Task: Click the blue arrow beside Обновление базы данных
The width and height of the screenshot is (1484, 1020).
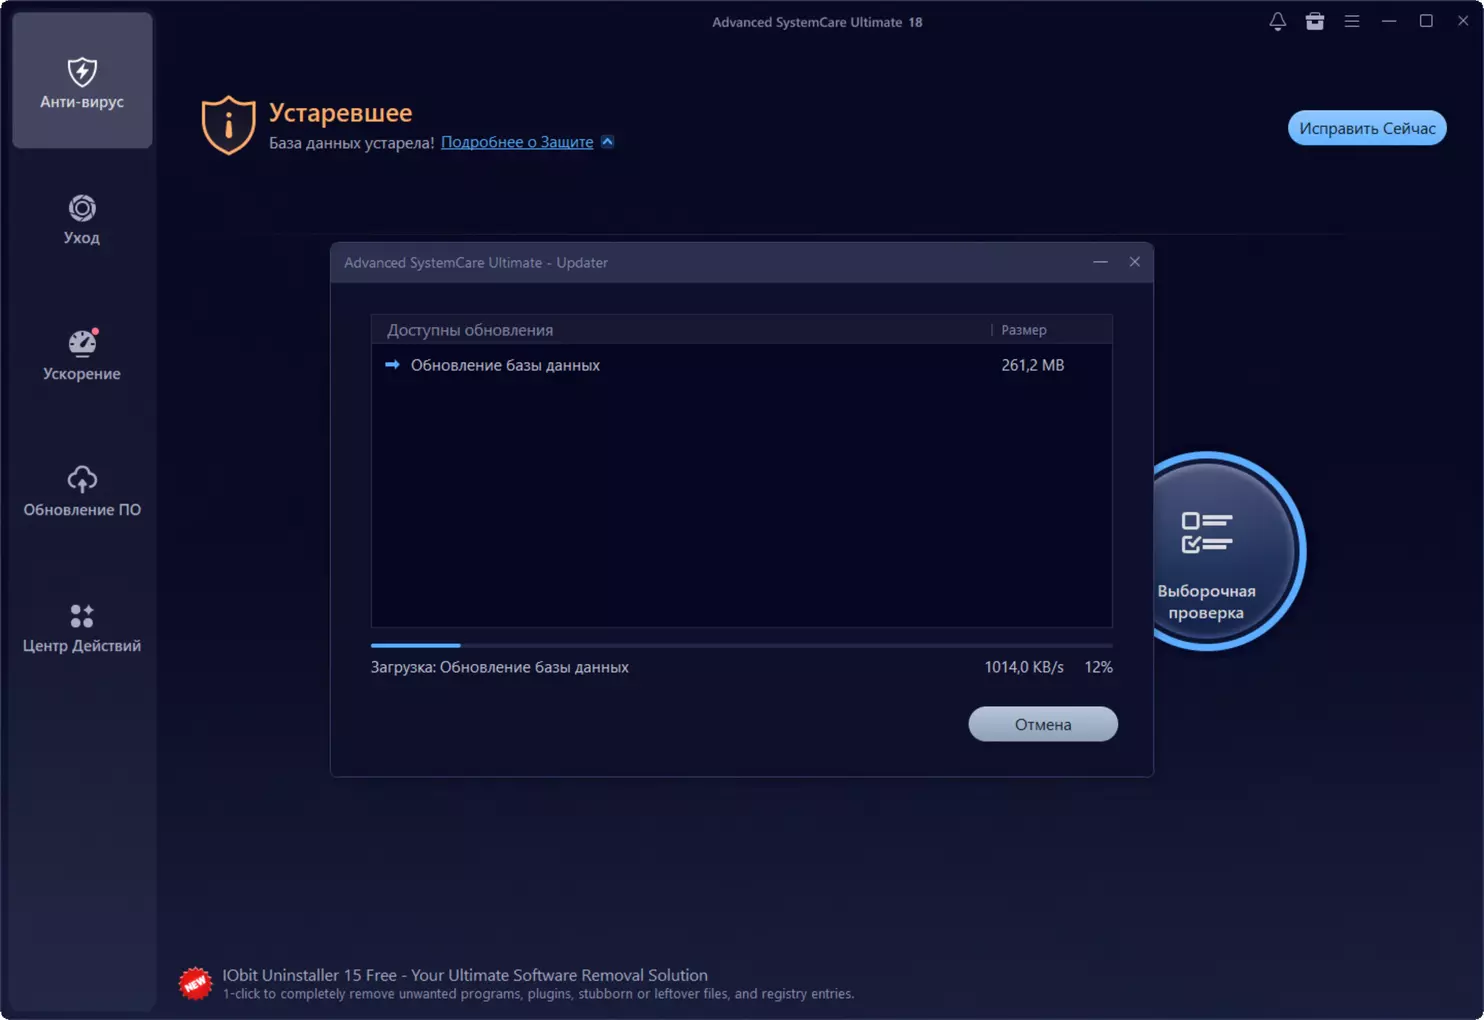Action: pos(392,365)
